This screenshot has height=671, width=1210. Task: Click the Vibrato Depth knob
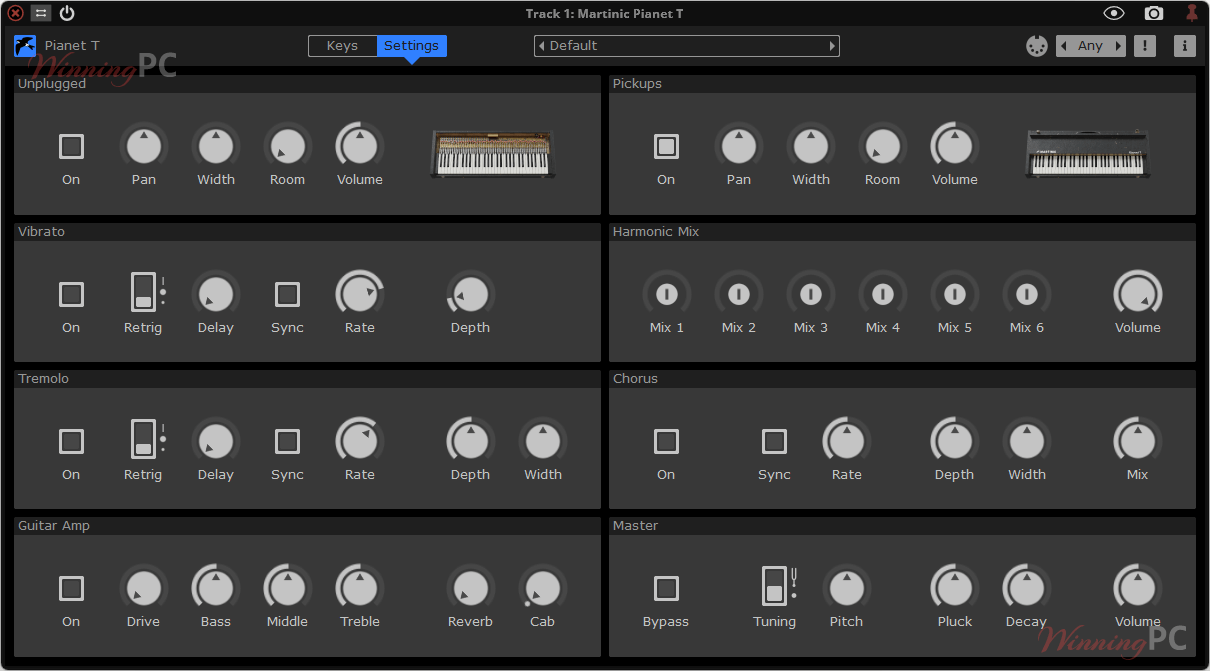[470, 294]
